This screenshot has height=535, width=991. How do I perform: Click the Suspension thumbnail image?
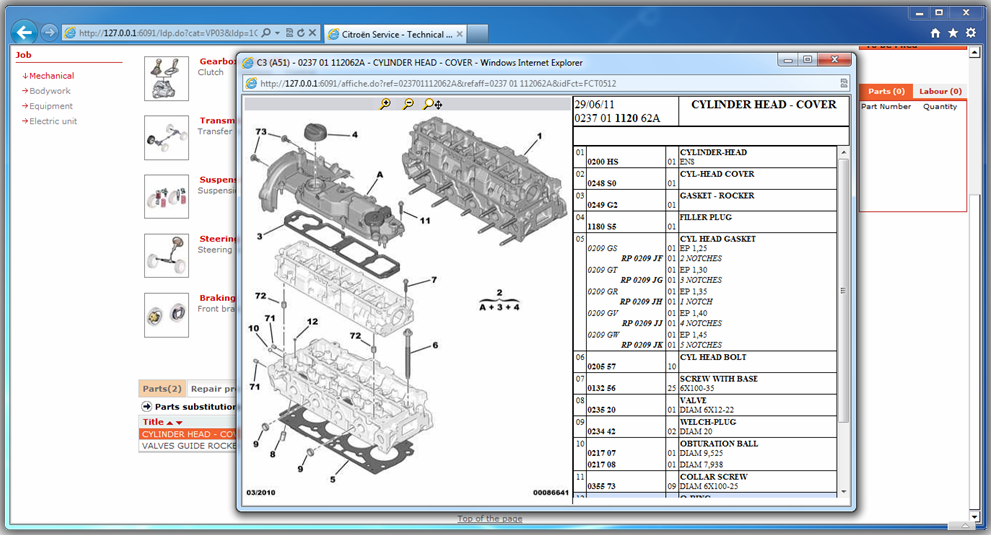pyautogui.click(x=166, y=197)
